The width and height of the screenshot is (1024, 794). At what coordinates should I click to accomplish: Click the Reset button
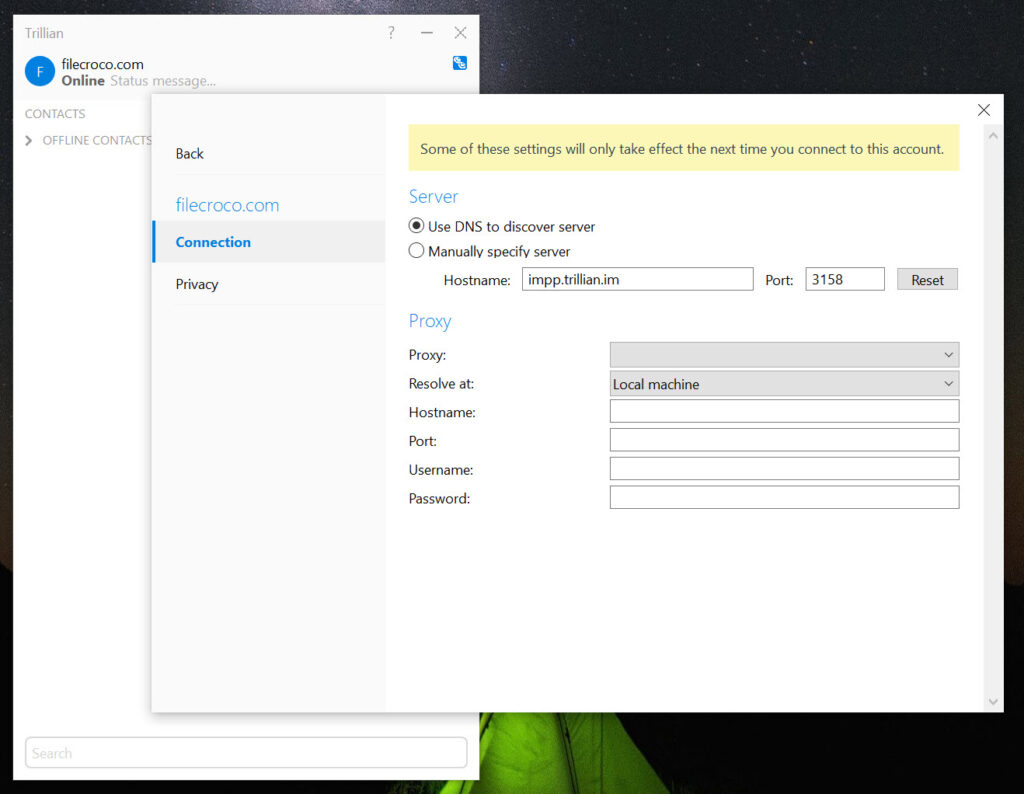[x=927, y=279]
